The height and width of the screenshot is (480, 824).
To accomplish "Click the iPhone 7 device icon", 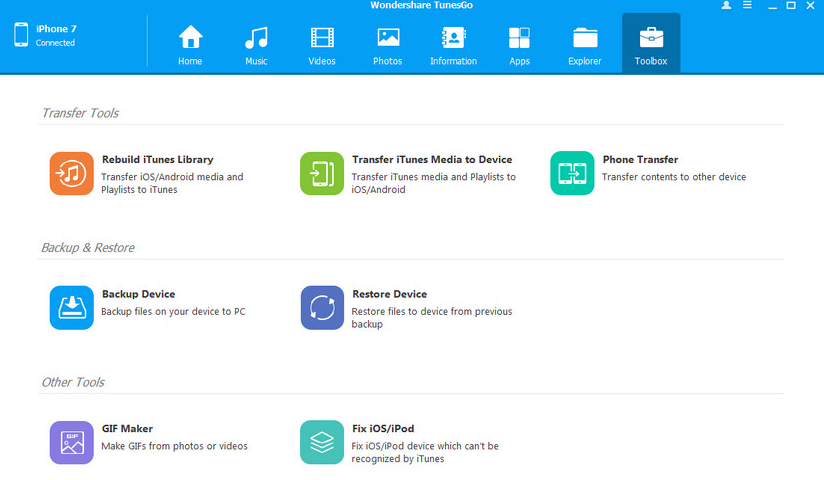I will (21, 35).
